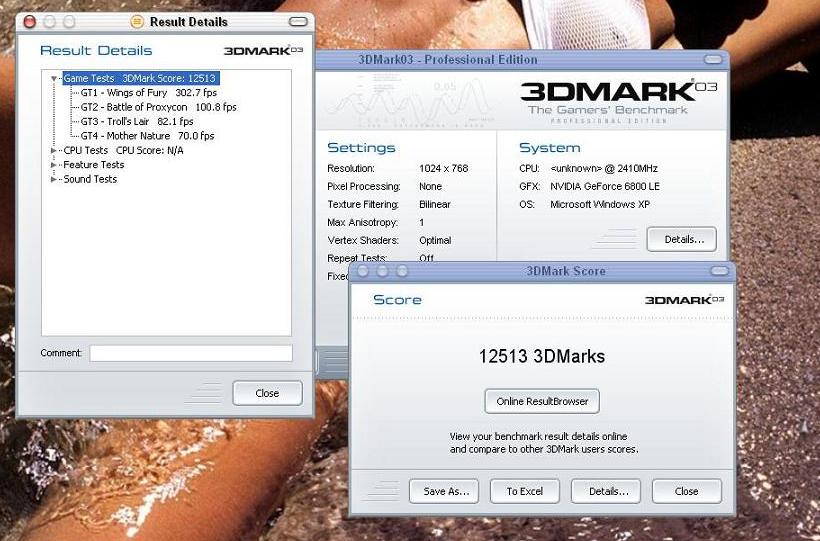Screen dimensions: 820x541
Task: Click CPU text <unknown> @ 2410MHz
Action: (x=604, y=168)
